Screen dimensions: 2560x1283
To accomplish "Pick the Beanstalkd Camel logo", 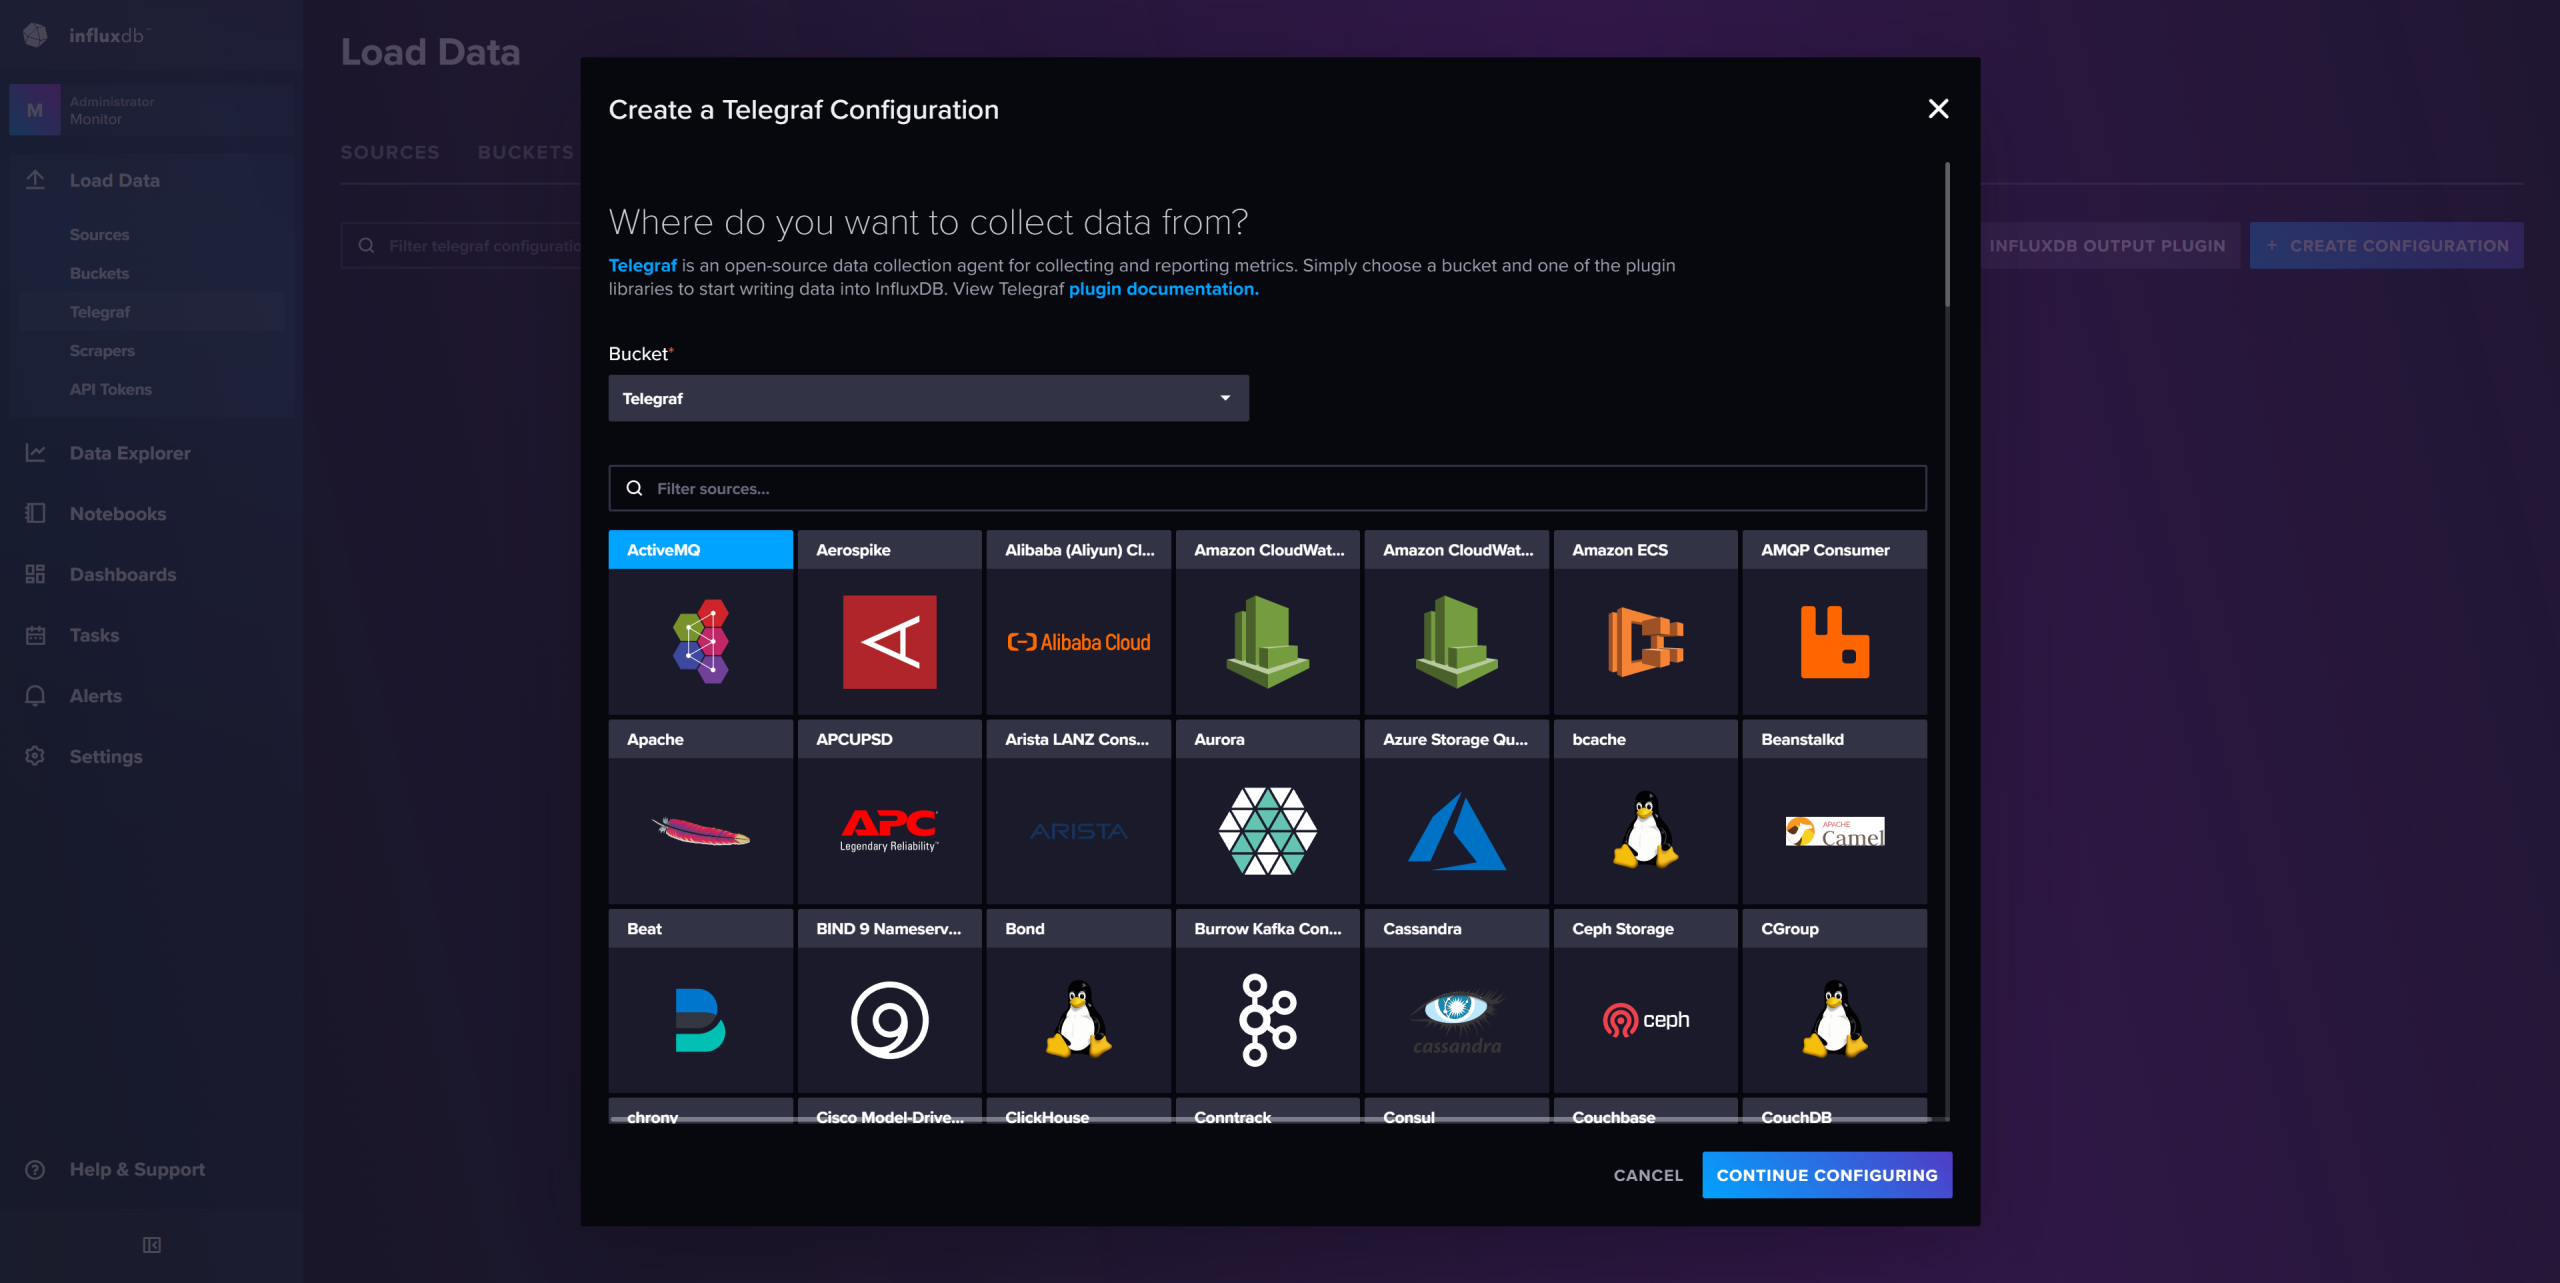I will click(1834, 831).
